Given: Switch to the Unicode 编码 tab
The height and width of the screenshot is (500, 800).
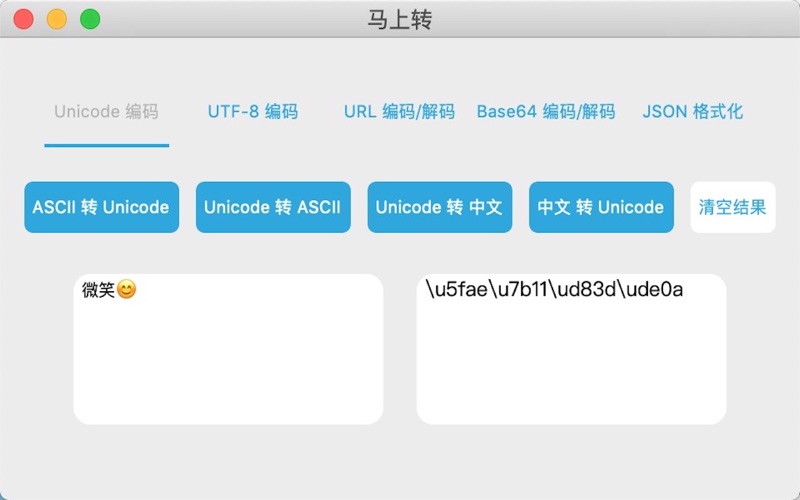Looking at the screenshot, I should click(106, 111).
